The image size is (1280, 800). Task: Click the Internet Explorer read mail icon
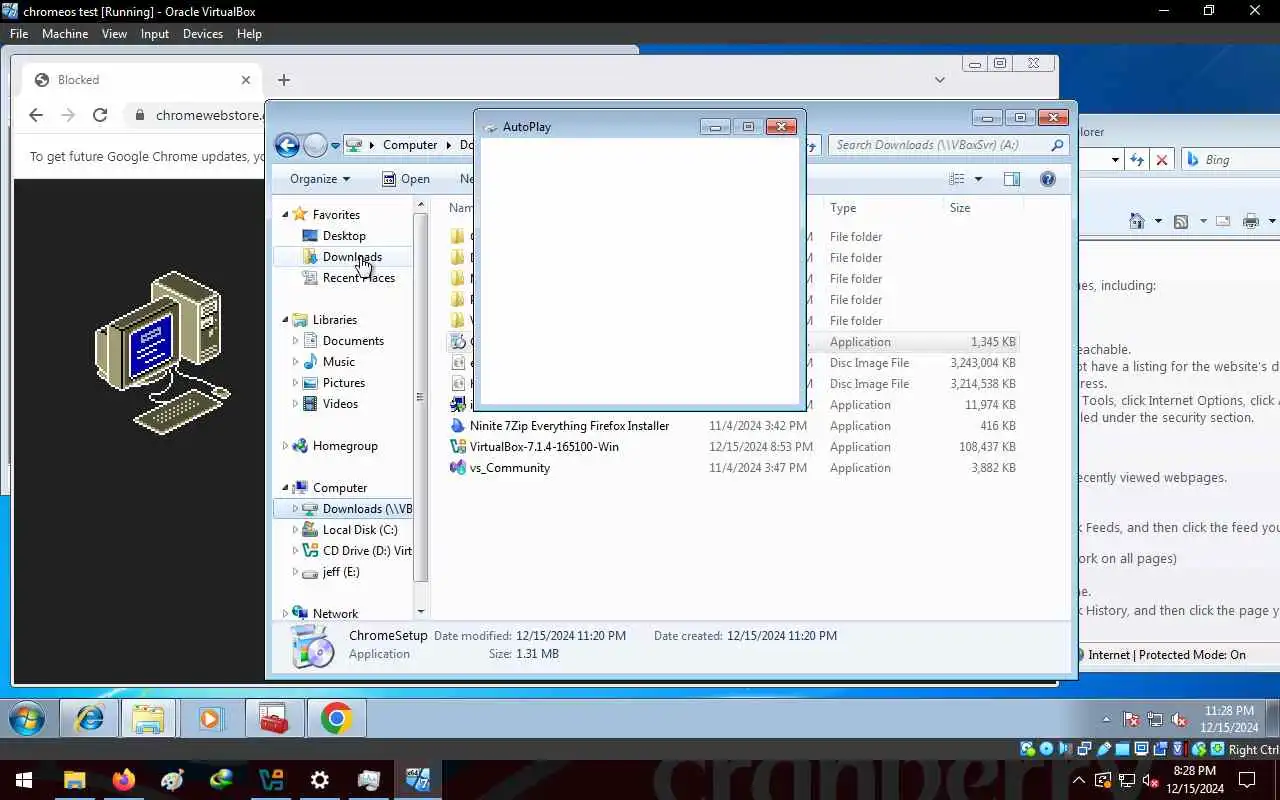click(1224, 221)
